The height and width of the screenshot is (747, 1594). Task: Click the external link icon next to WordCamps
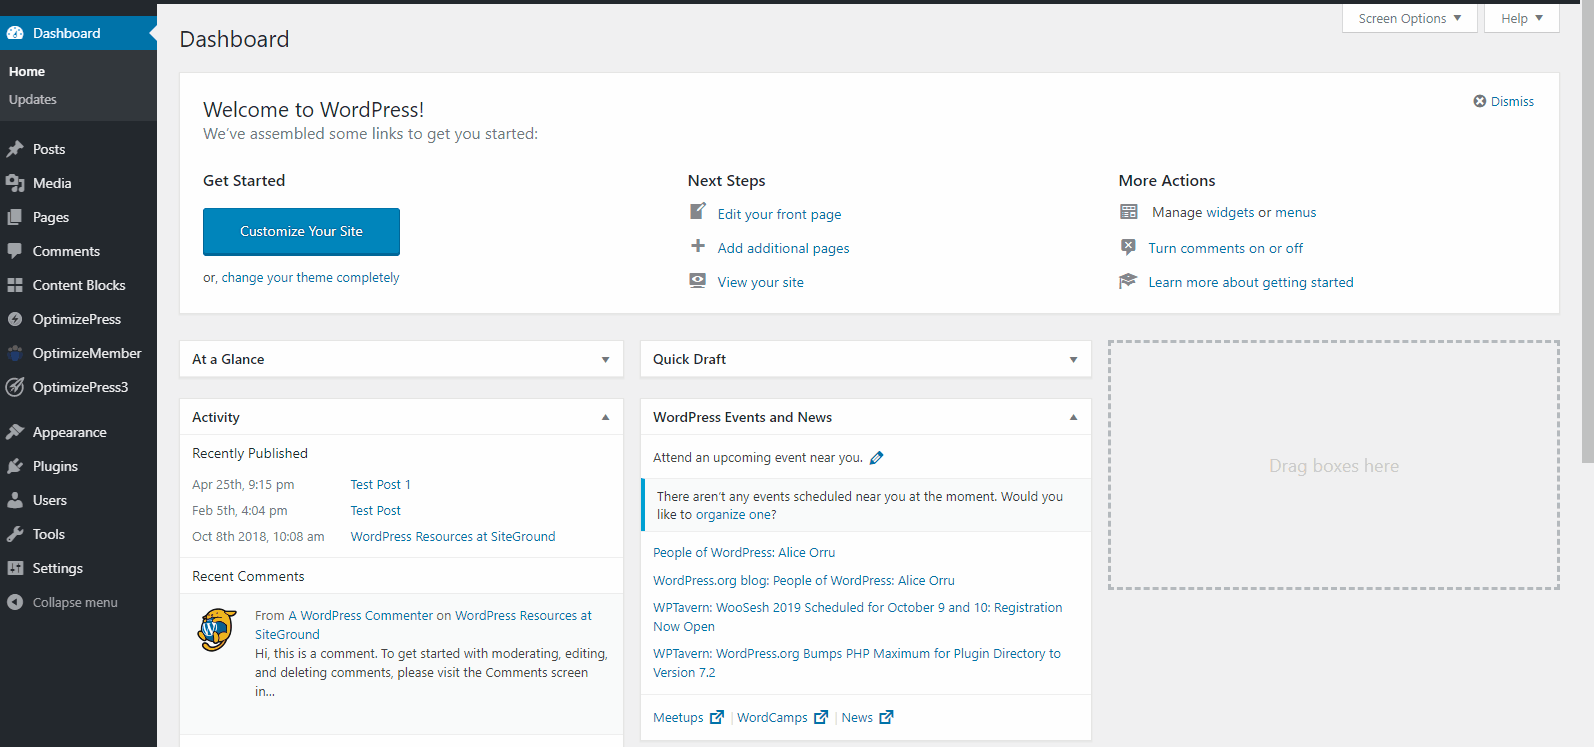point(821,717)
